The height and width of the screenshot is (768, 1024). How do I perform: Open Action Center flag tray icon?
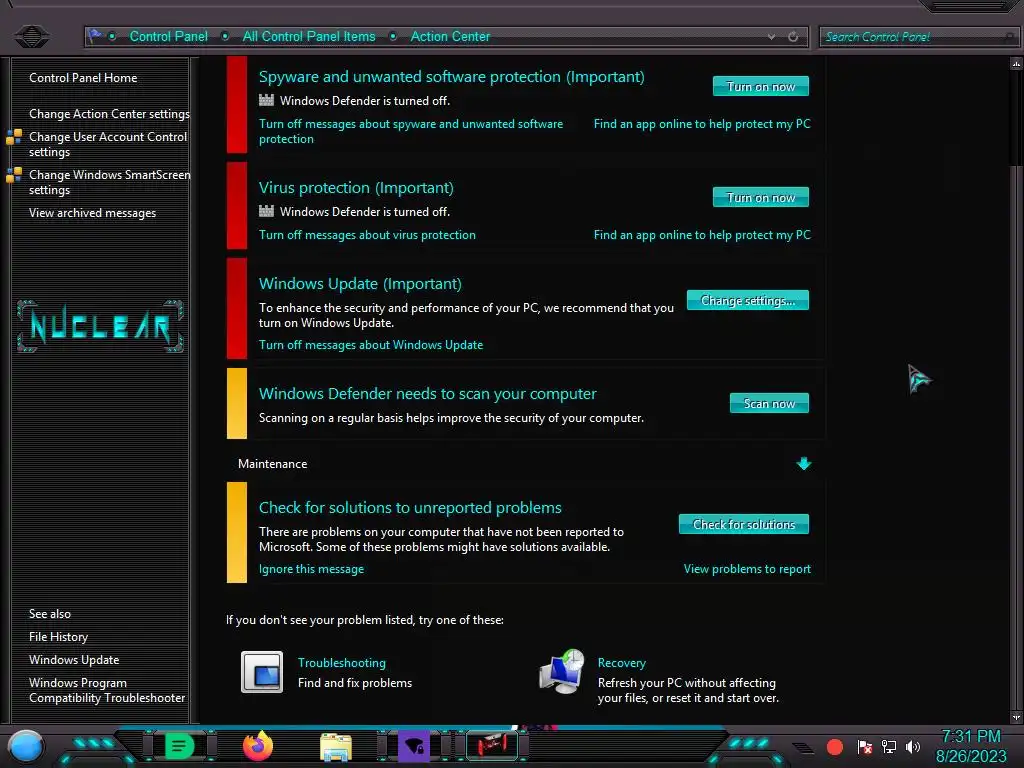tap(865, 747)
